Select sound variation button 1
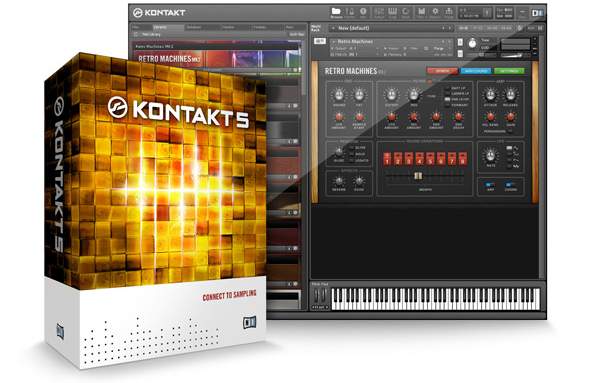This screenshot has height=383, width=600. [x=387, y=158]
